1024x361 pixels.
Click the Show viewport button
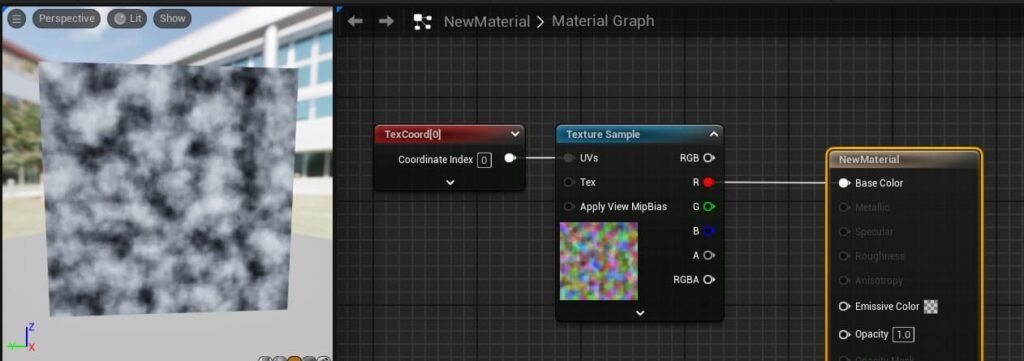point(172,18)
